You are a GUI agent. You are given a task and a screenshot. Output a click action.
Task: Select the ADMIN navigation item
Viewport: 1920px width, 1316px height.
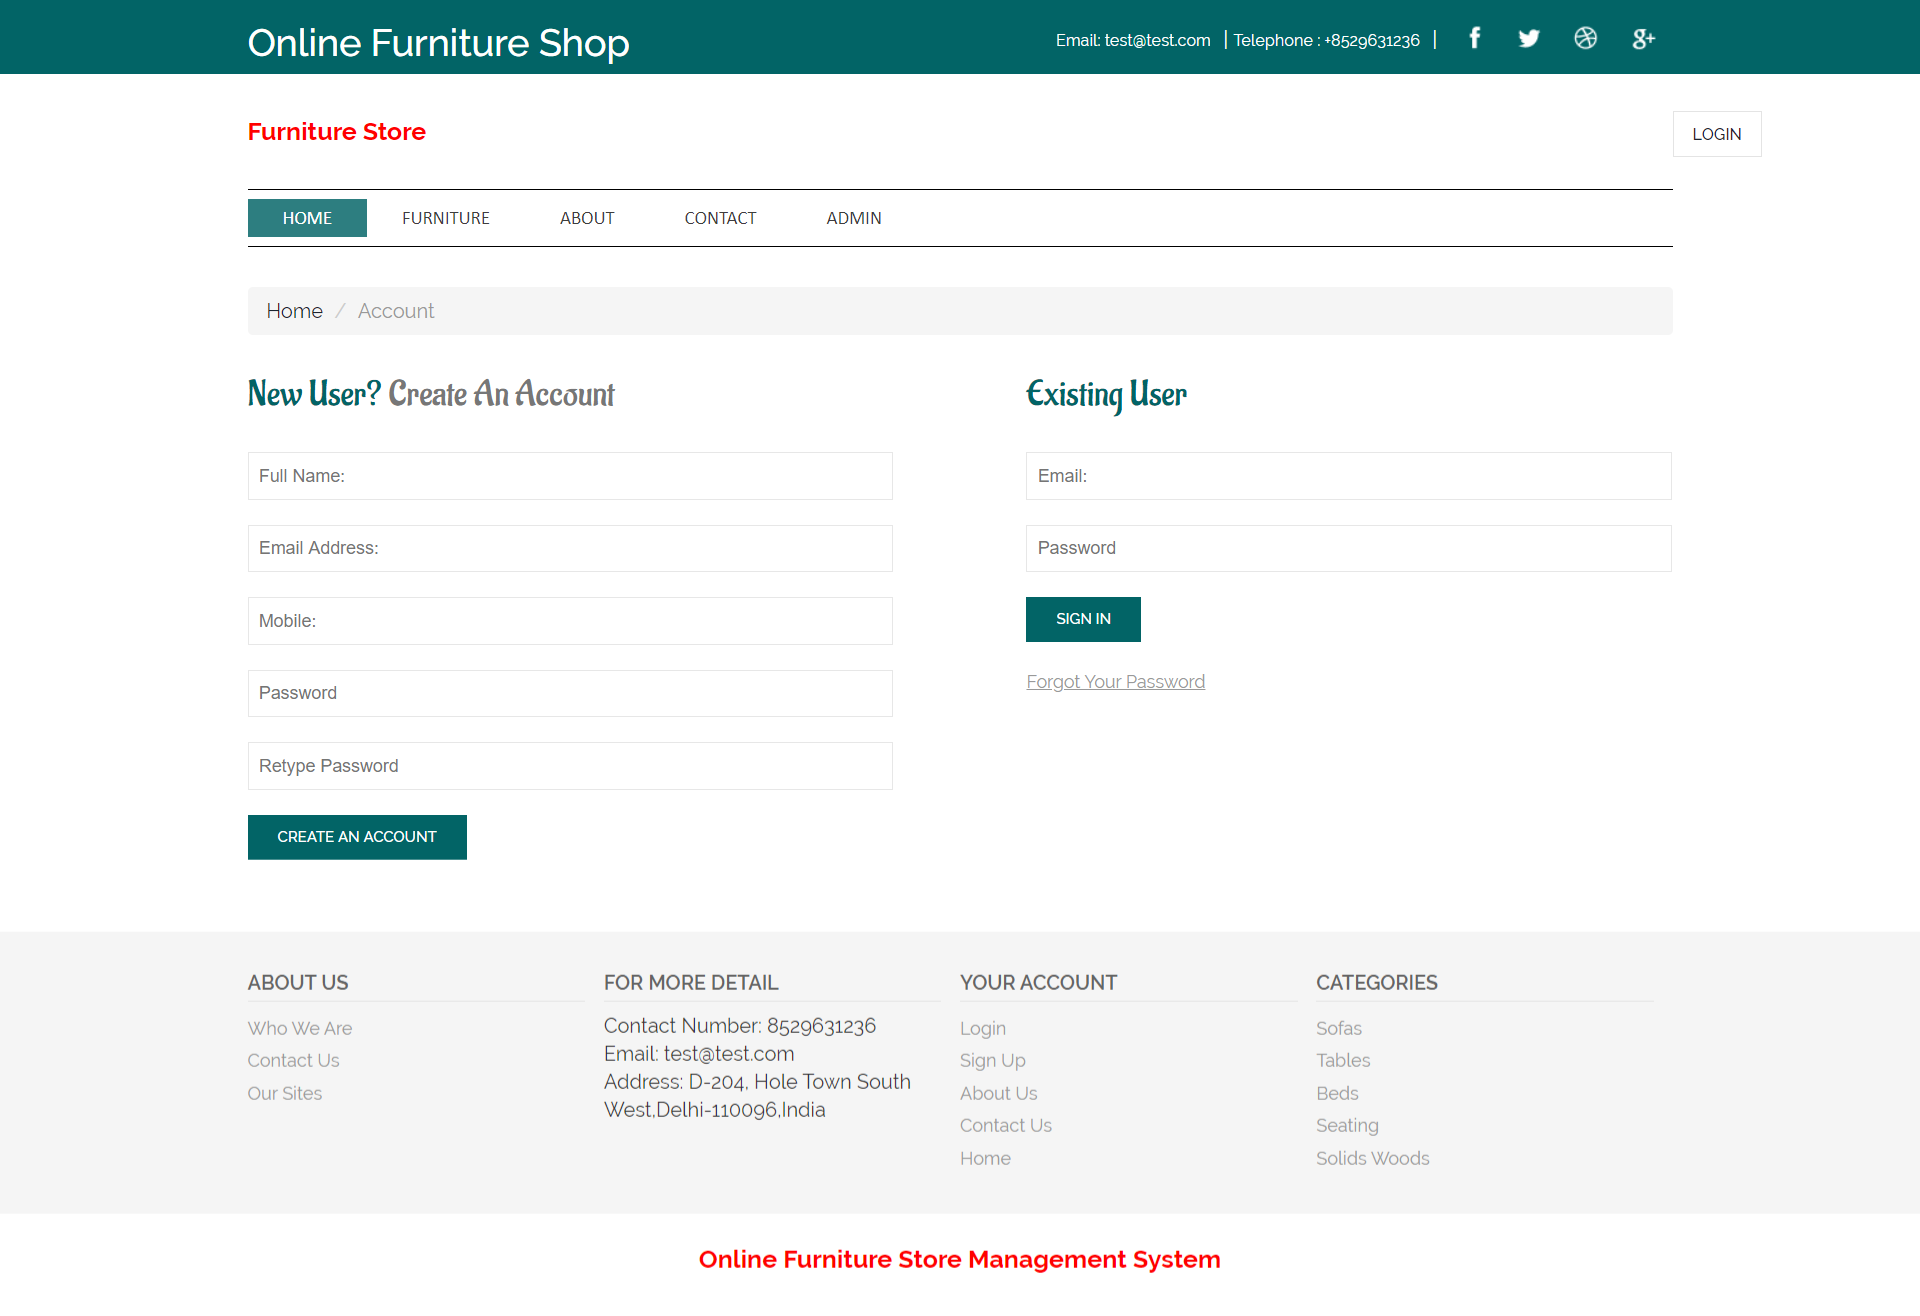853,218
